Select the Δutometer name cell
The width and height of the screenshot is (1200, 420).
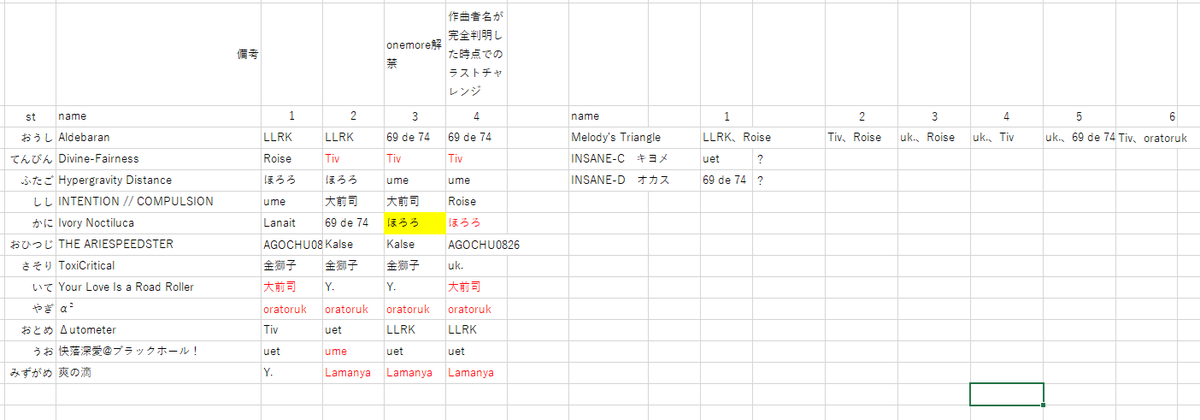(158, 330)
